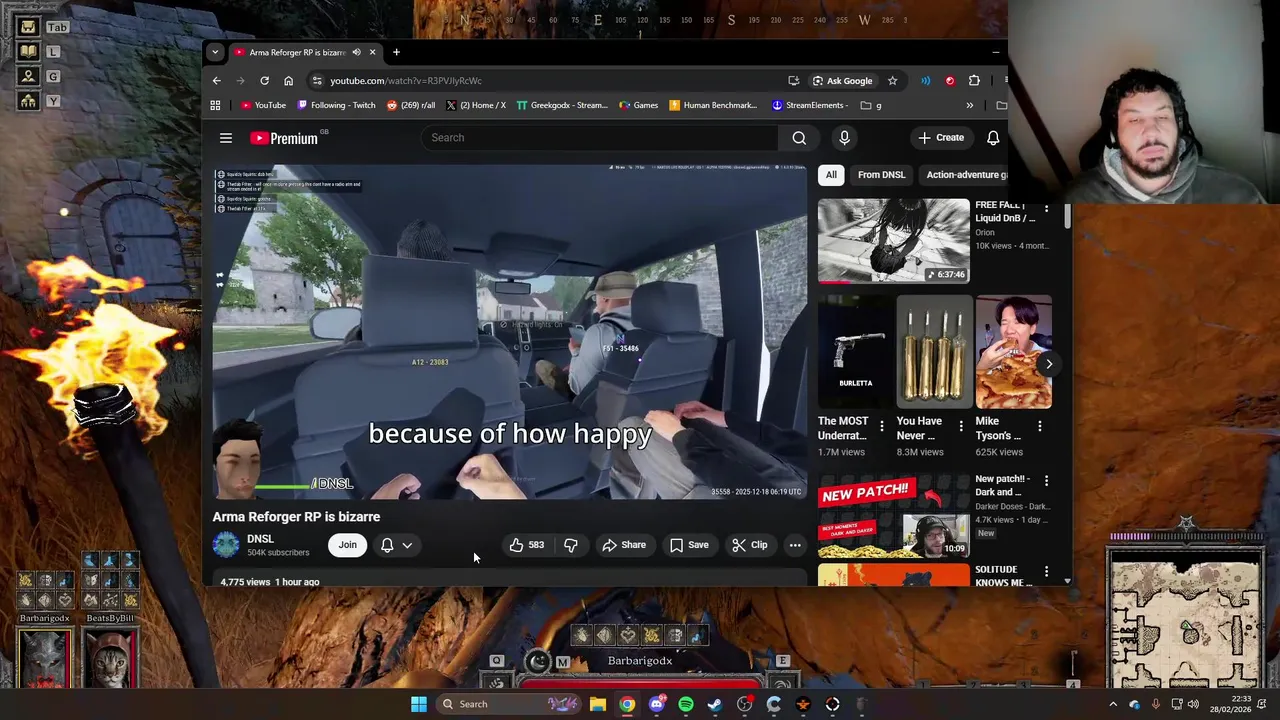The width and height of the screenshot is (1280, 720).
Task: Show next Shorts with right arrow
Action: (1048, 364)
